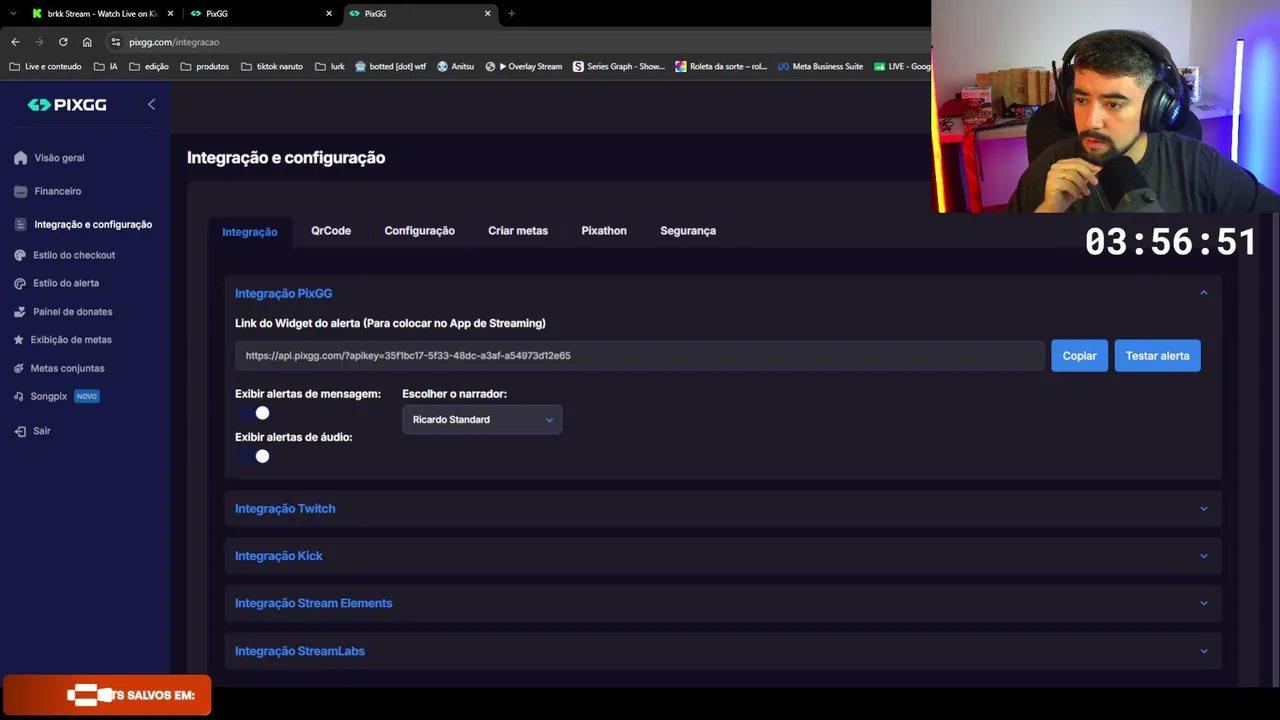
Task: Reload the page with the refresh icon
Action: (63, 42)
